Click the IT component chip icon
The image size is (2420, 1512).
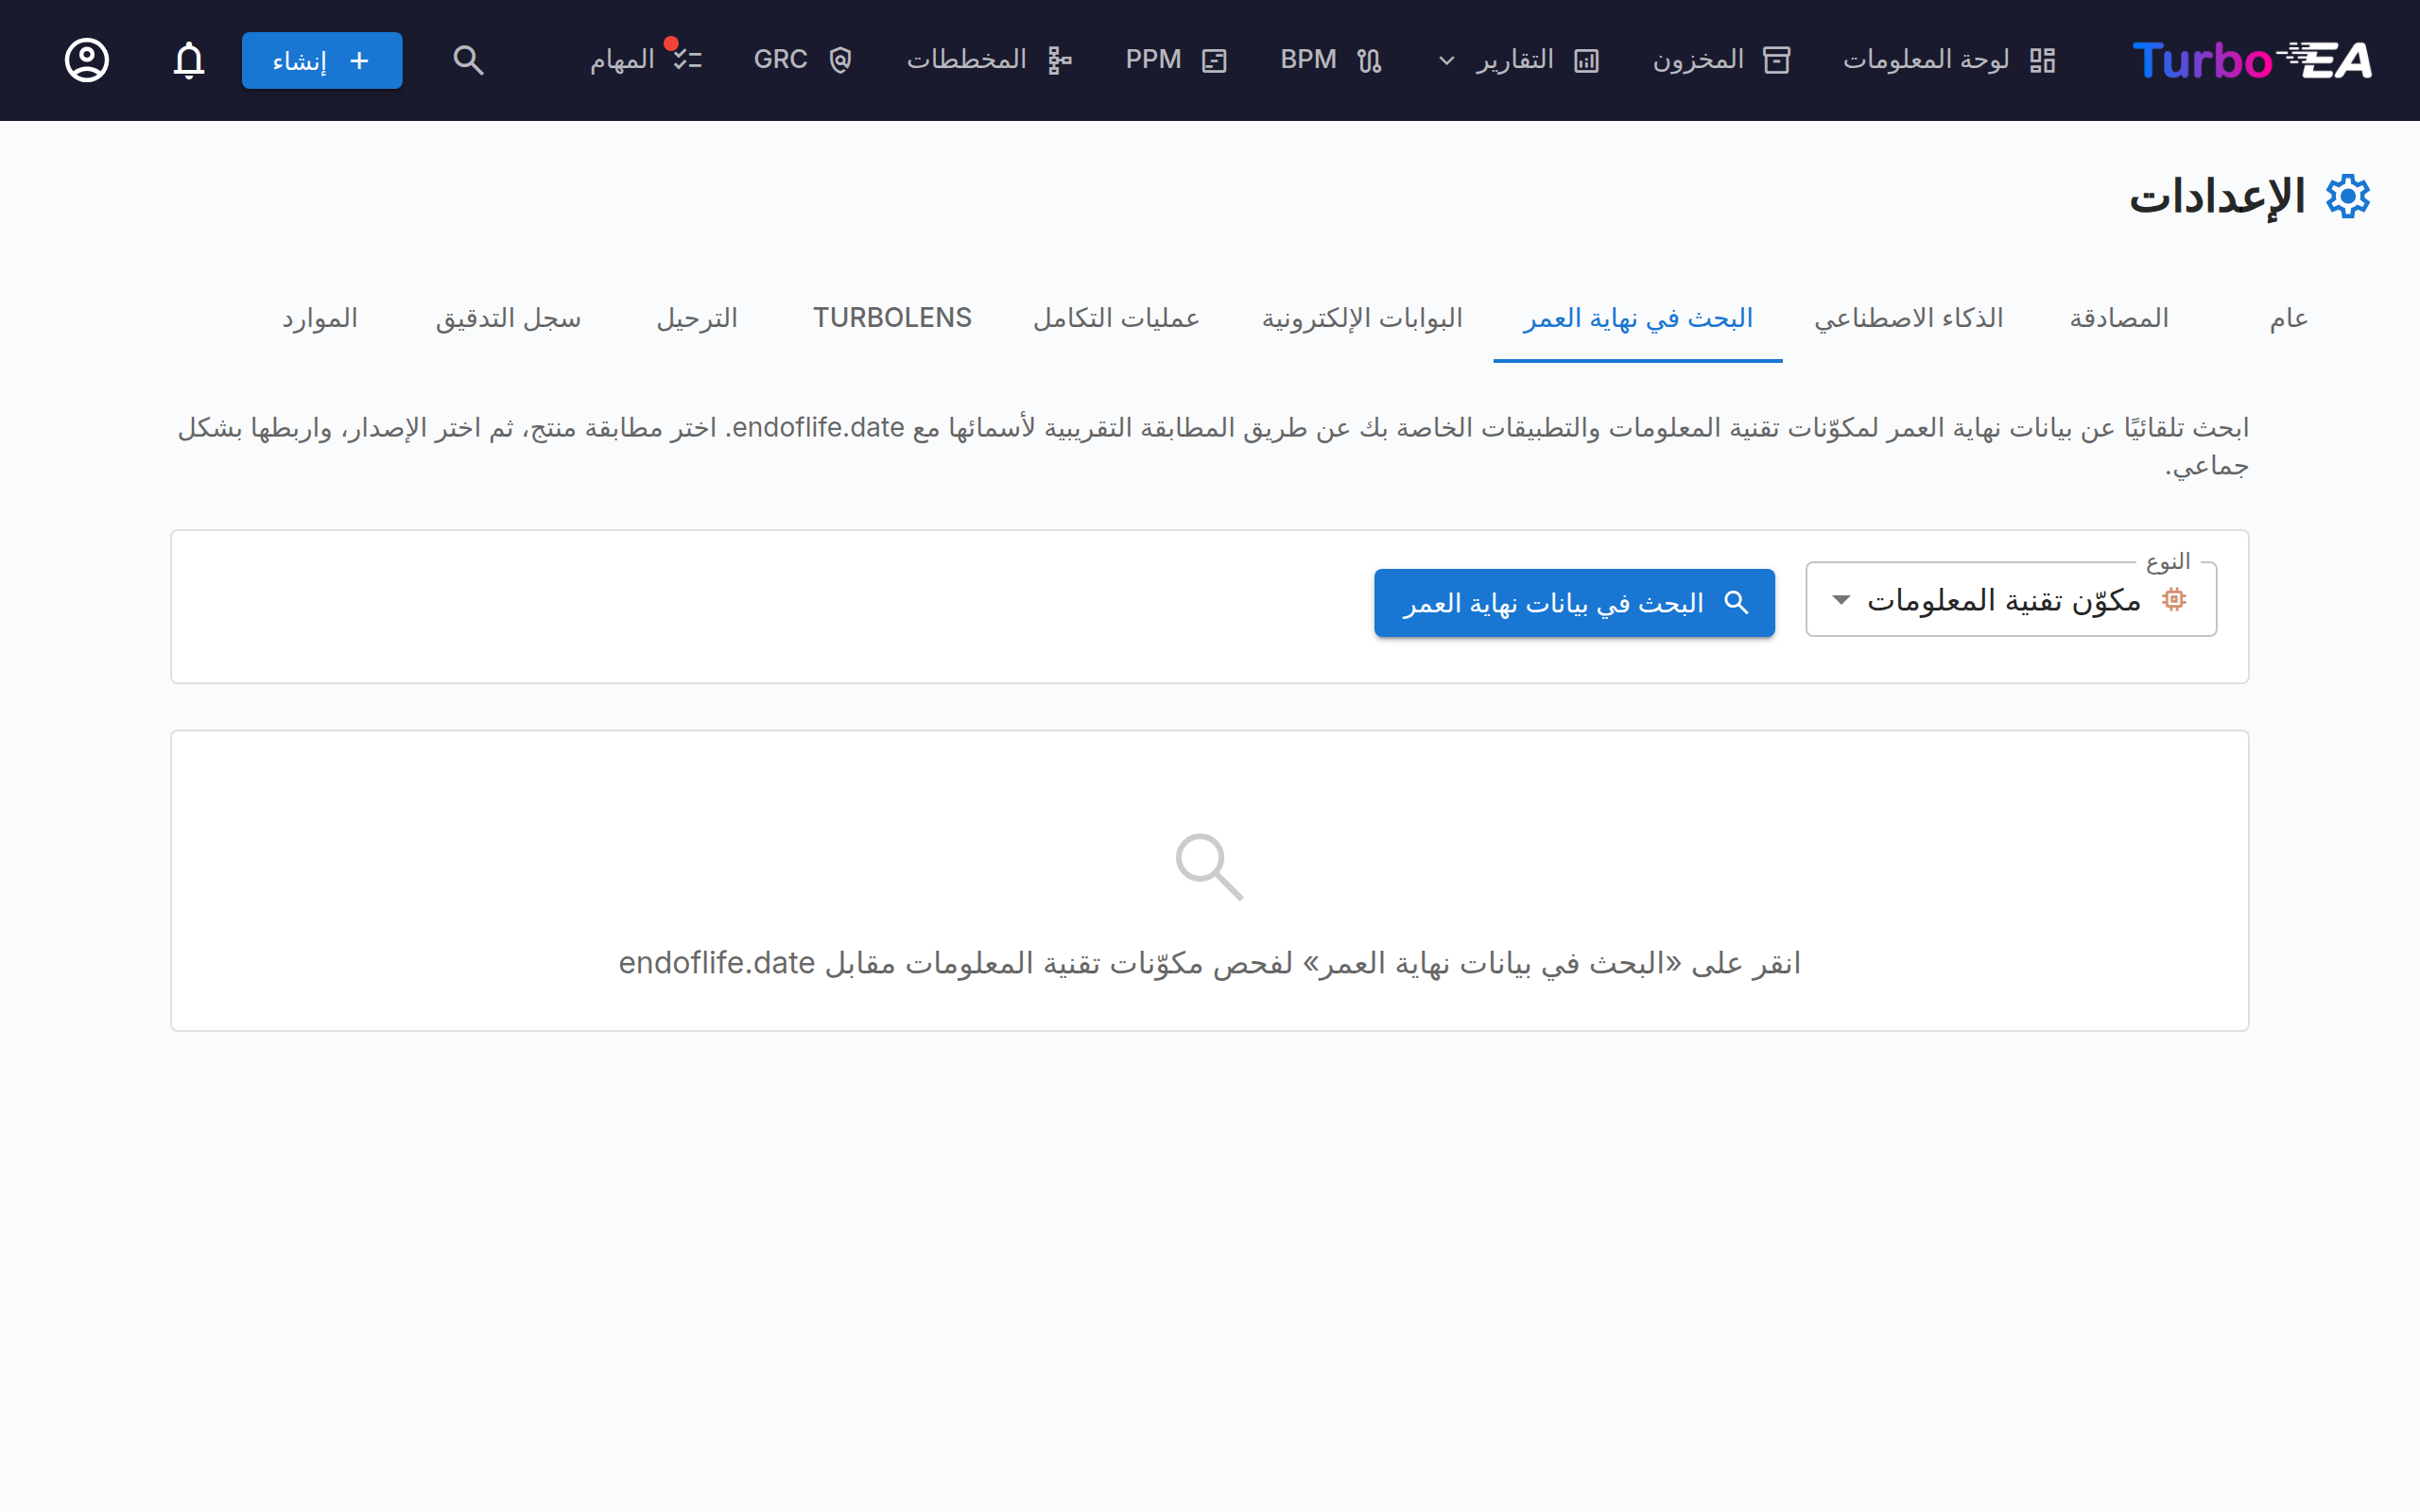[2174, 600]
